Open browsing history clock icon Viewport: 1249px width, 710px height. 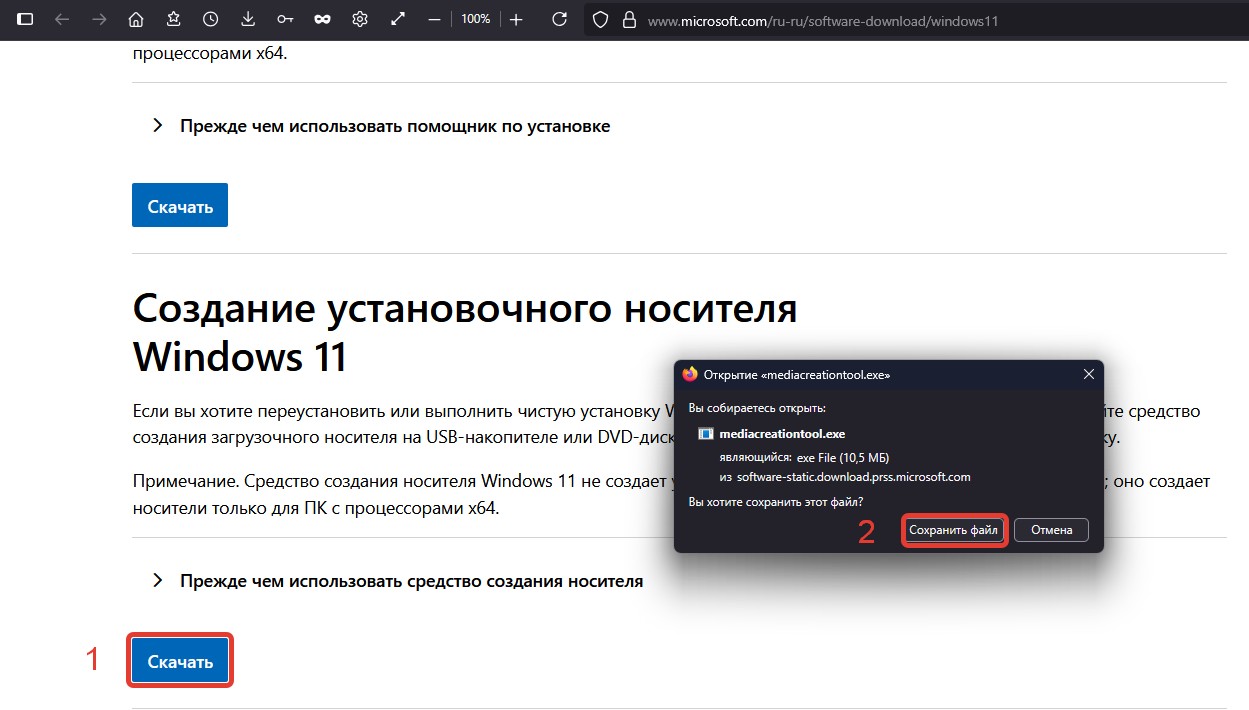click(x=210, y=19)
